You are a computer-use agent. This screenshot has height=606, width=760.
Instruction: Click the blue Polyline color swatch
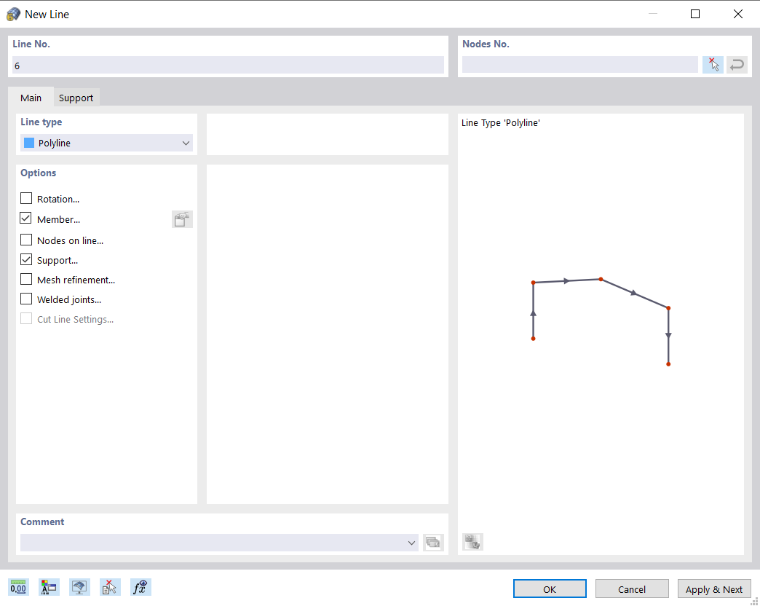point(29,143)
